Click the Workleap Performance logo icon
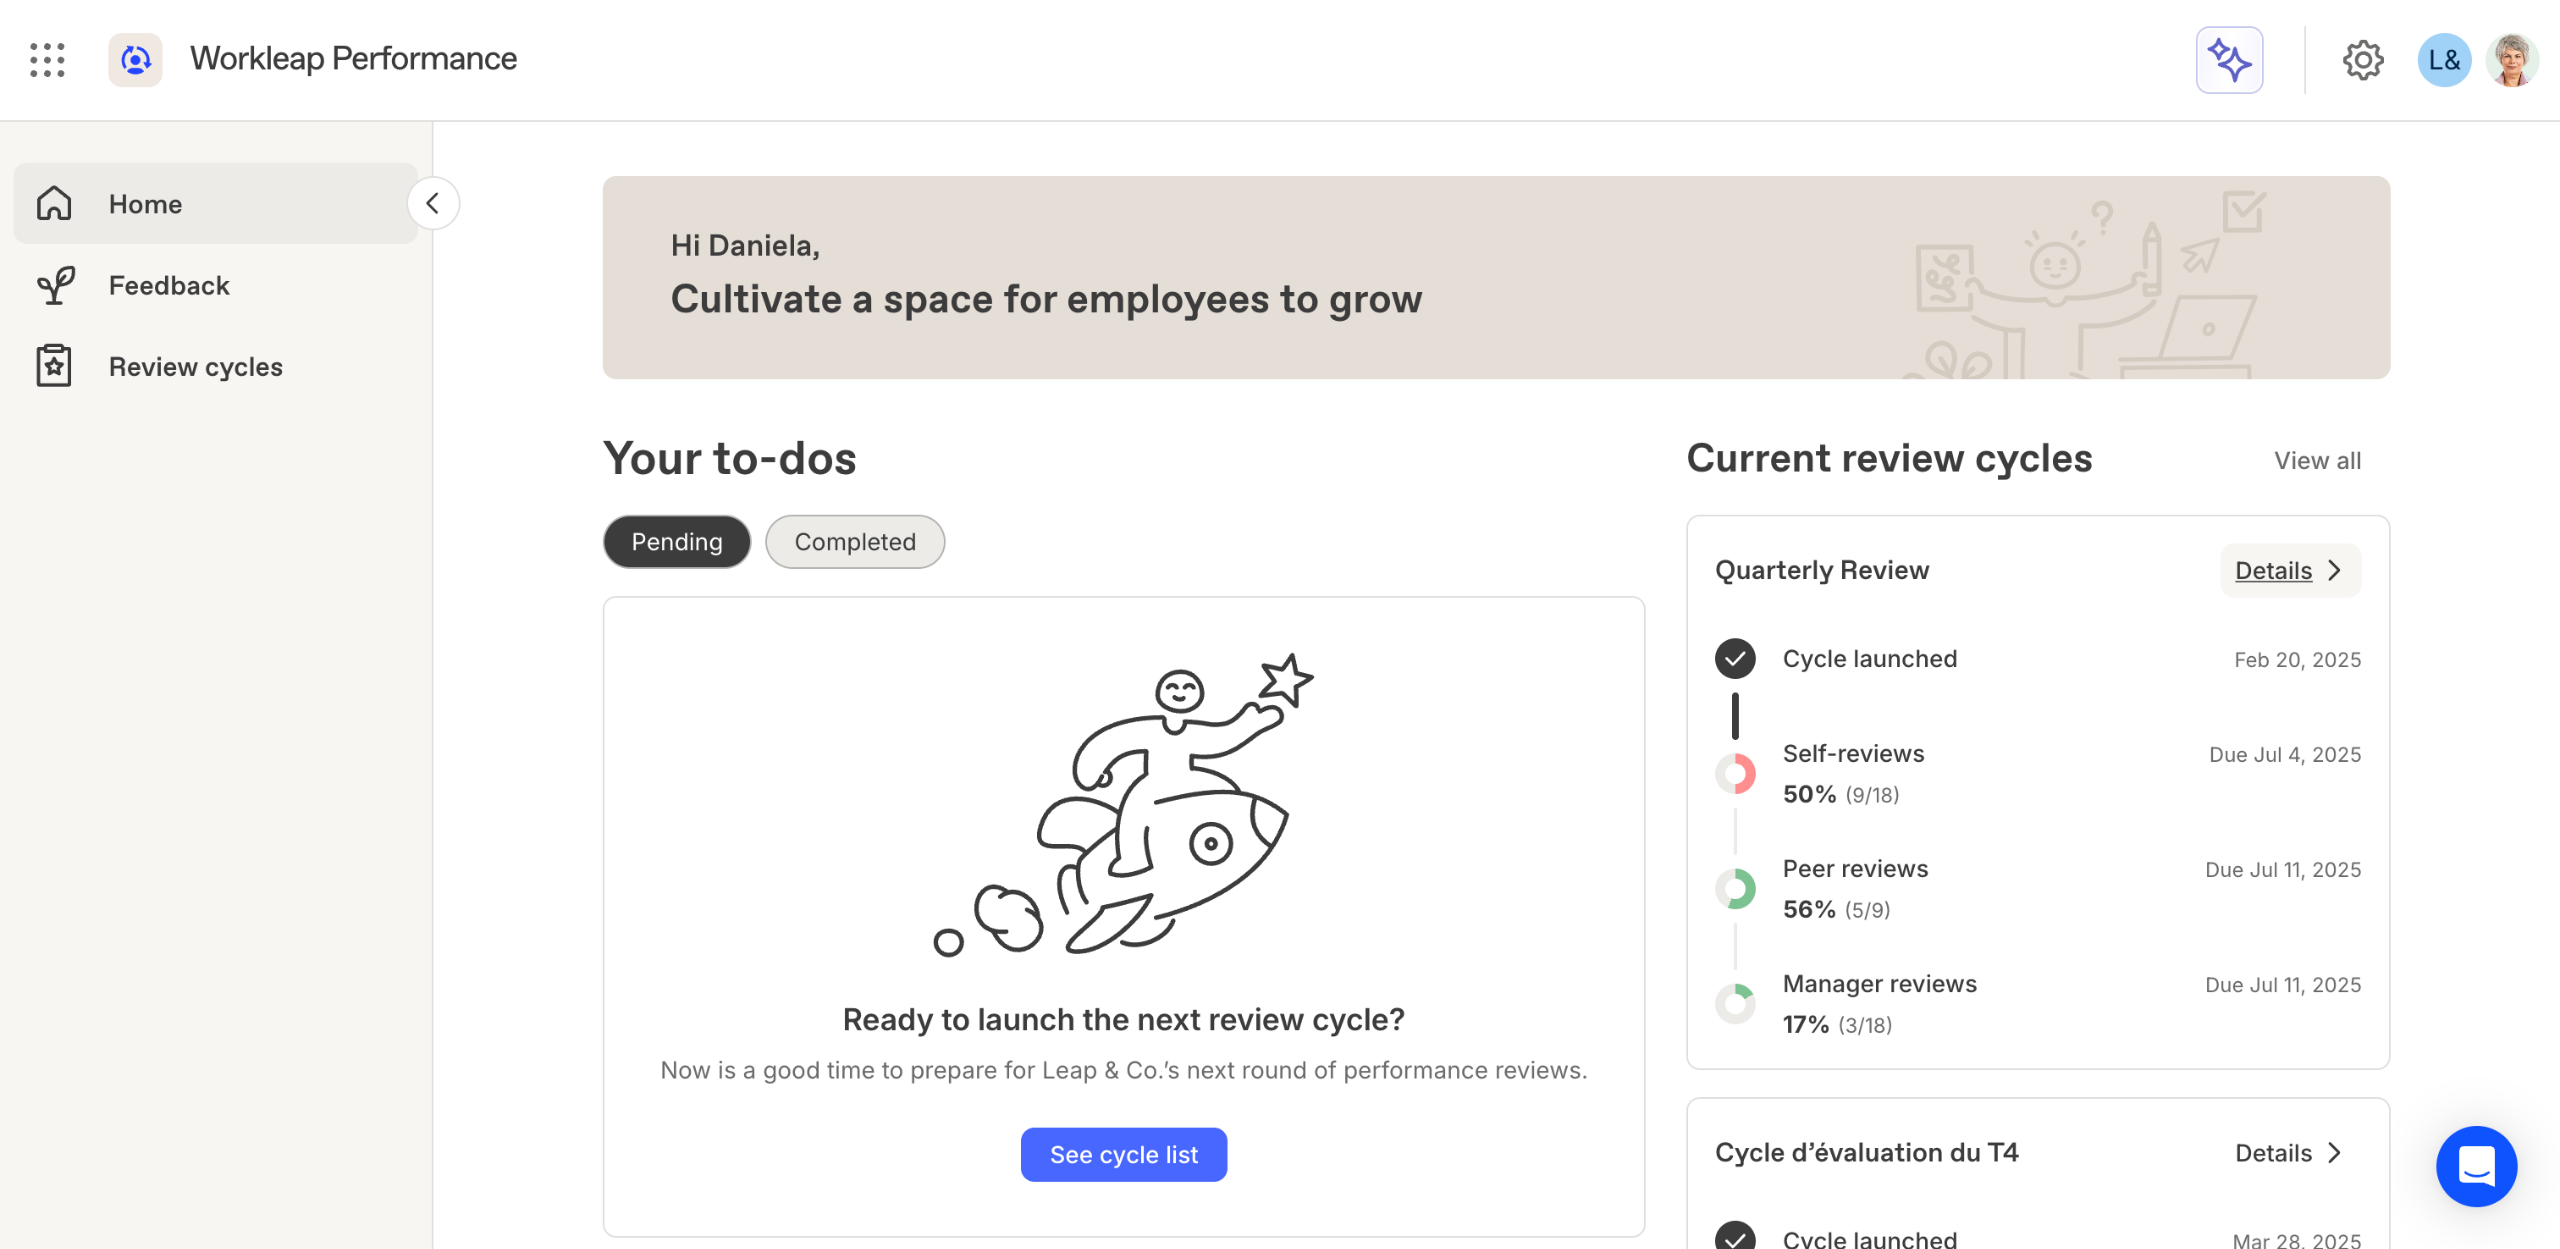 pyautogui.click(x=135, y=60)
